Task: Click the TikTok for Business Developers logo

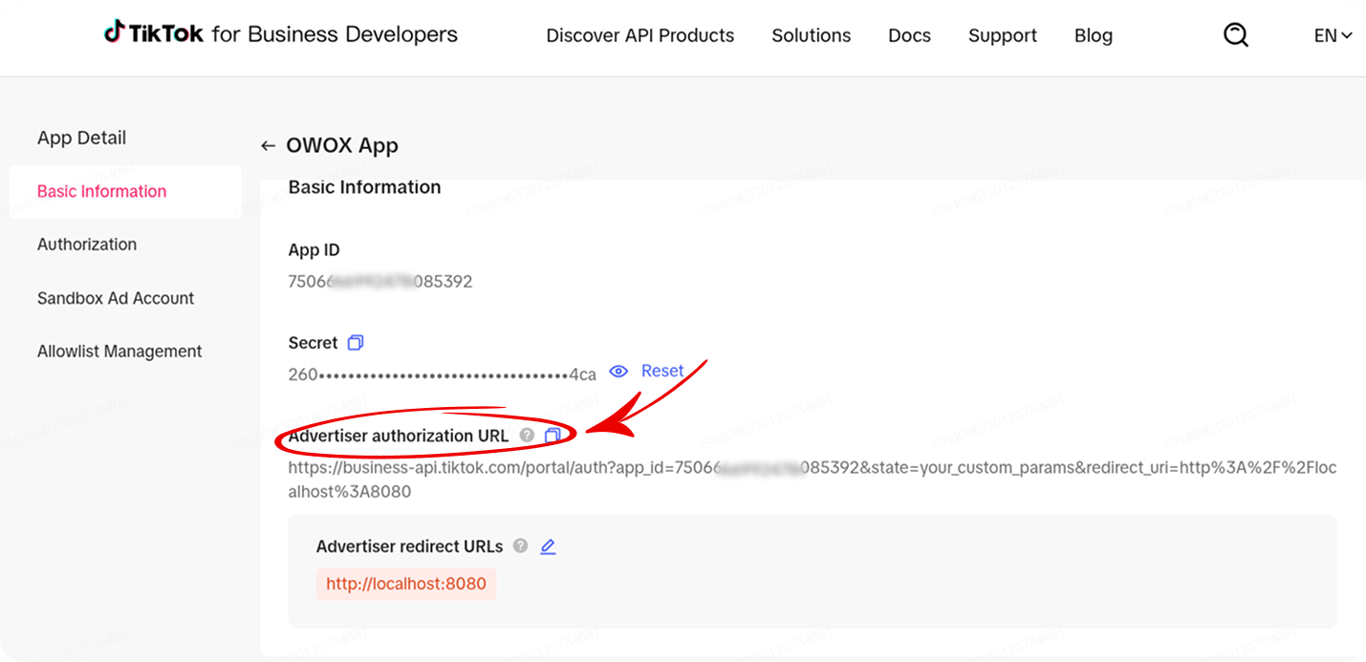Action: (281, 33)
